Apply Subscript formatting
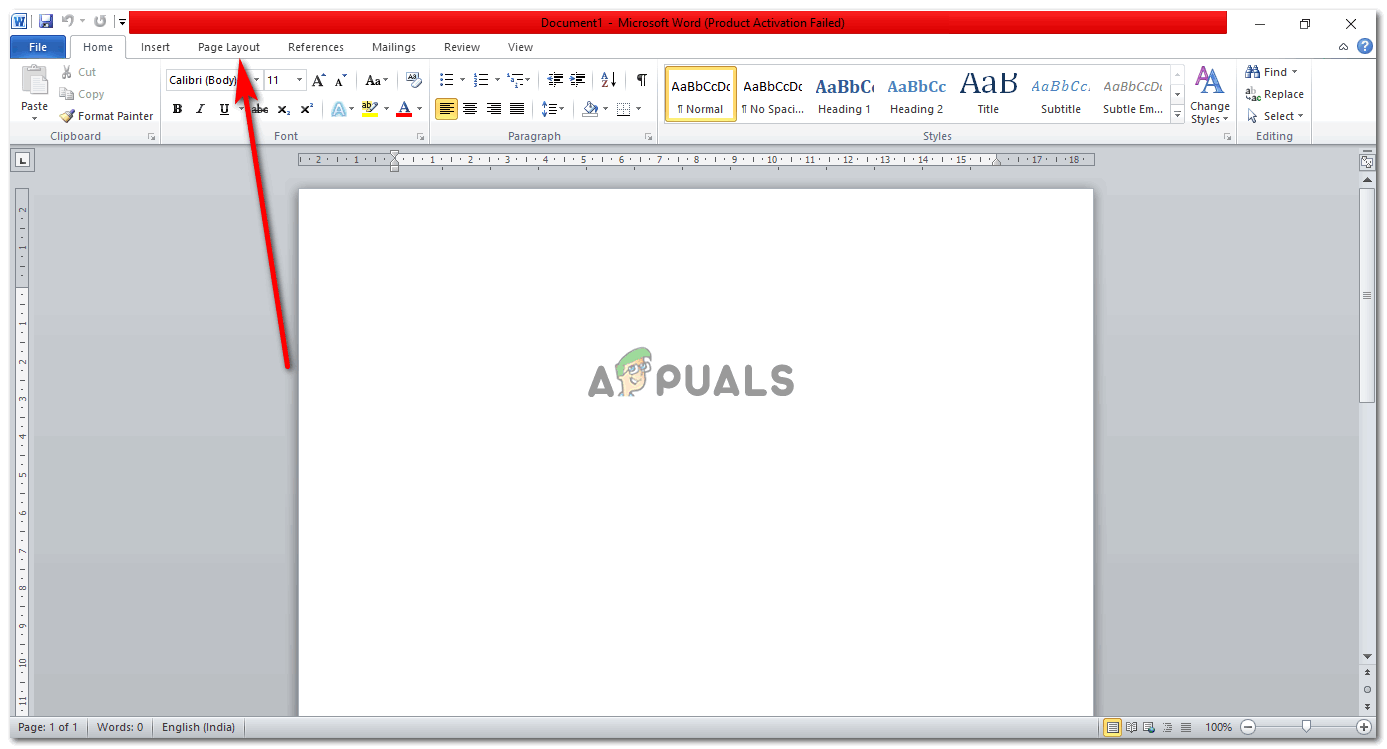 pyautogui.click(x=284, y=109)
